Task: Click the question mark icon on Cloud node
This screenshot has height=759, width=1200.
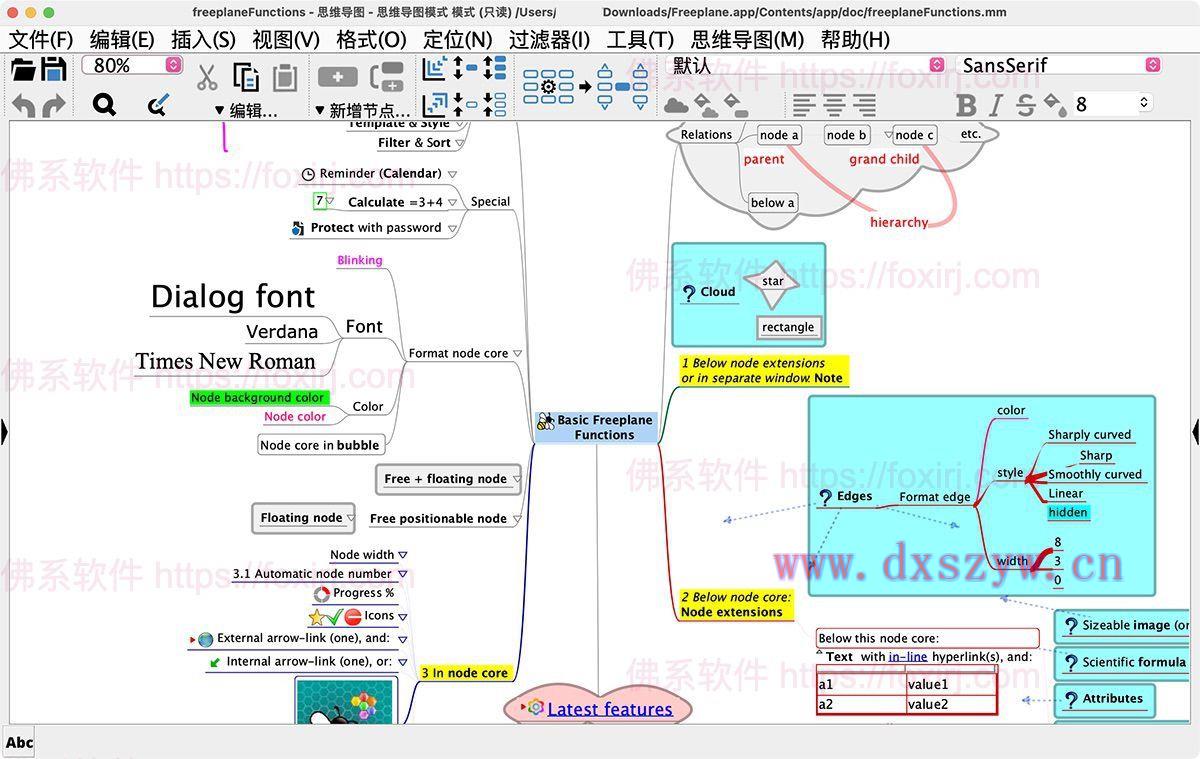Action: 688,293
